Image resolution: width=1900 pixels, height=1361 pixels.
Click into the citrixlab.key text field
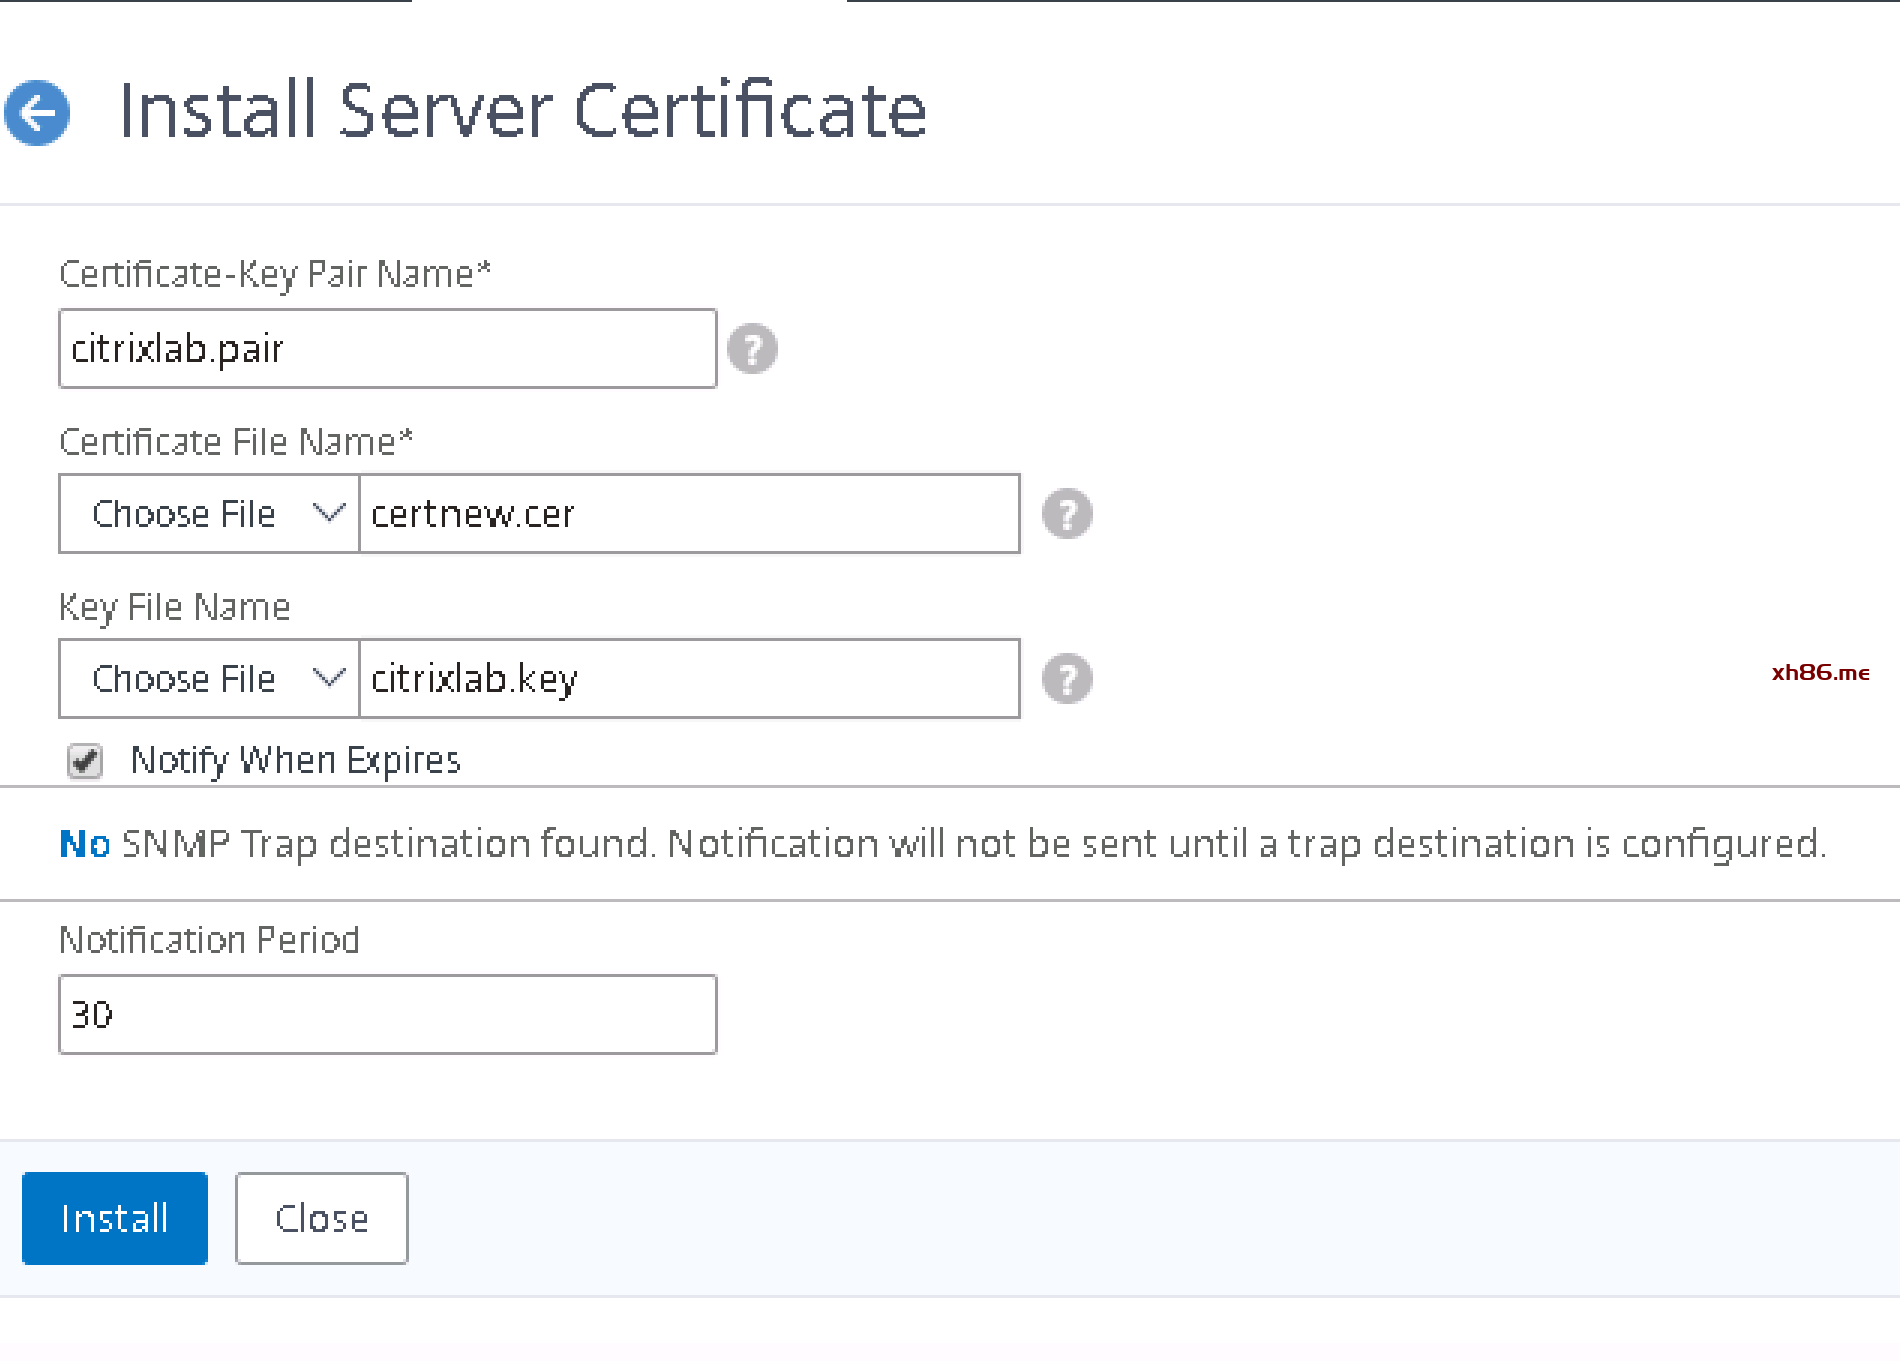pyautogui.click(x=689, y=679)
